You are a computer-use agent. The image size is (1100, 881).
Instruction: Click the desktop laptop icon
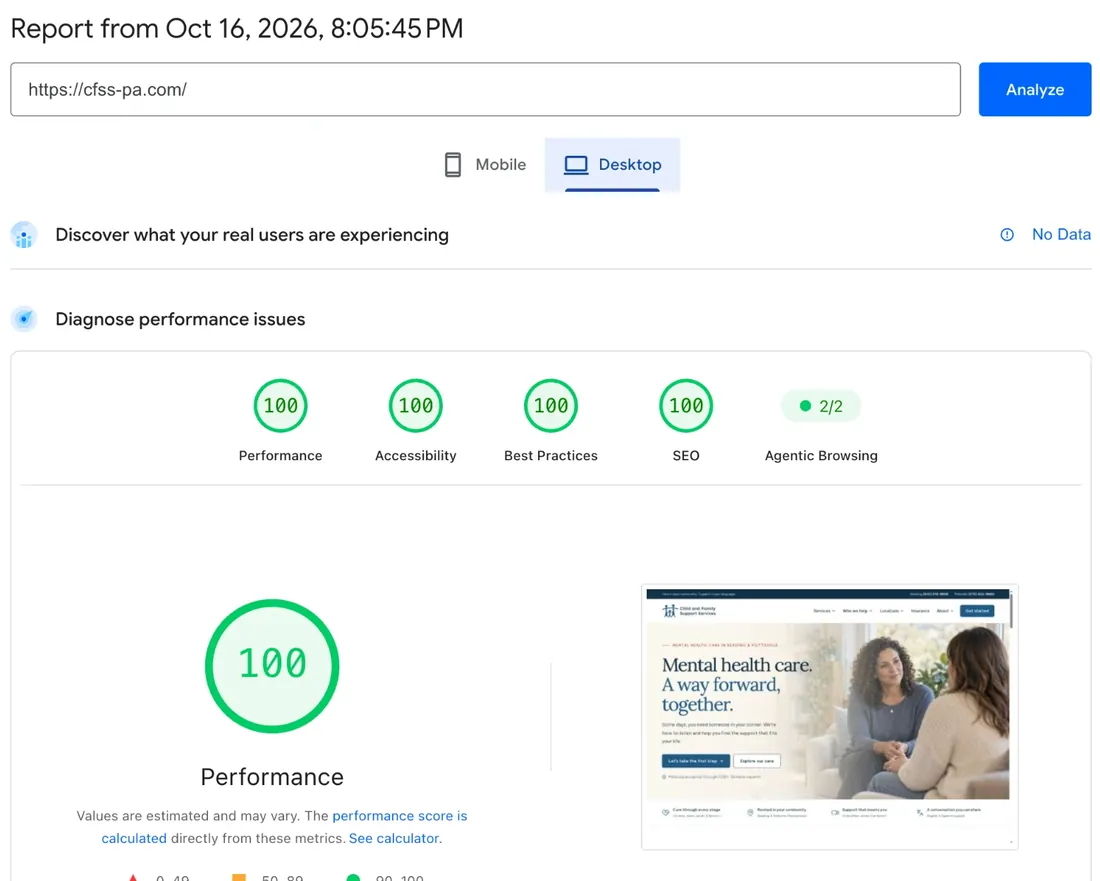[x=576, y=165]
